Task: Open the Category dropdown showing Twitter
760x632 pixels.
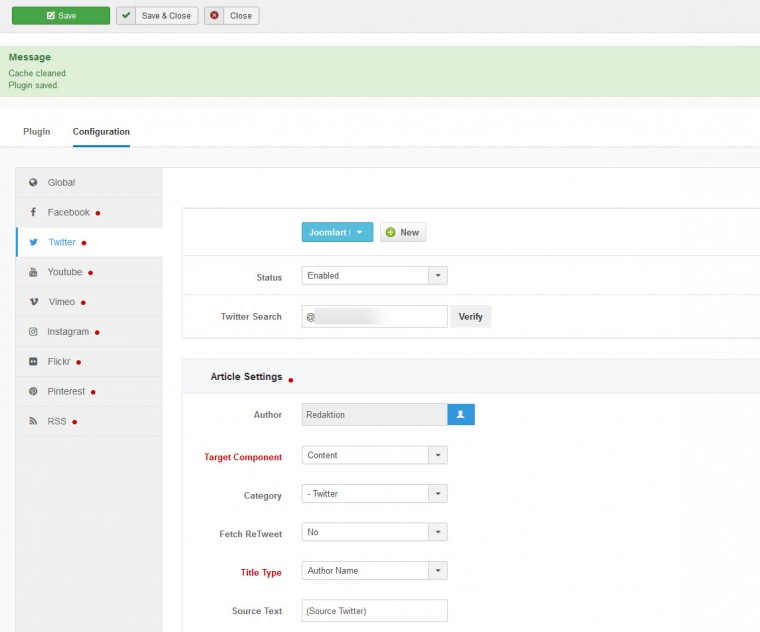Action: click(x=374, y=494)
